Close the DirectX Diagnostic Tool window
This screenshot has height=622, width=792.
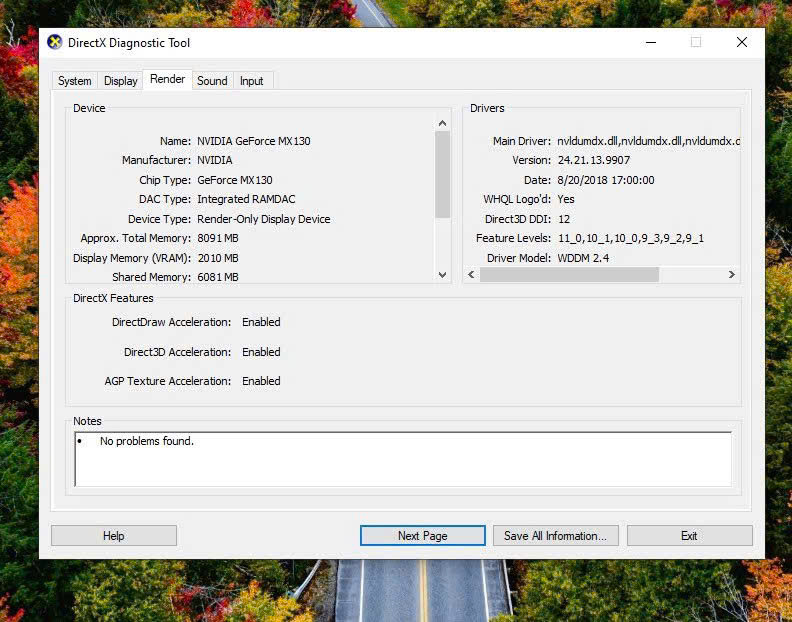coord(741,42)
